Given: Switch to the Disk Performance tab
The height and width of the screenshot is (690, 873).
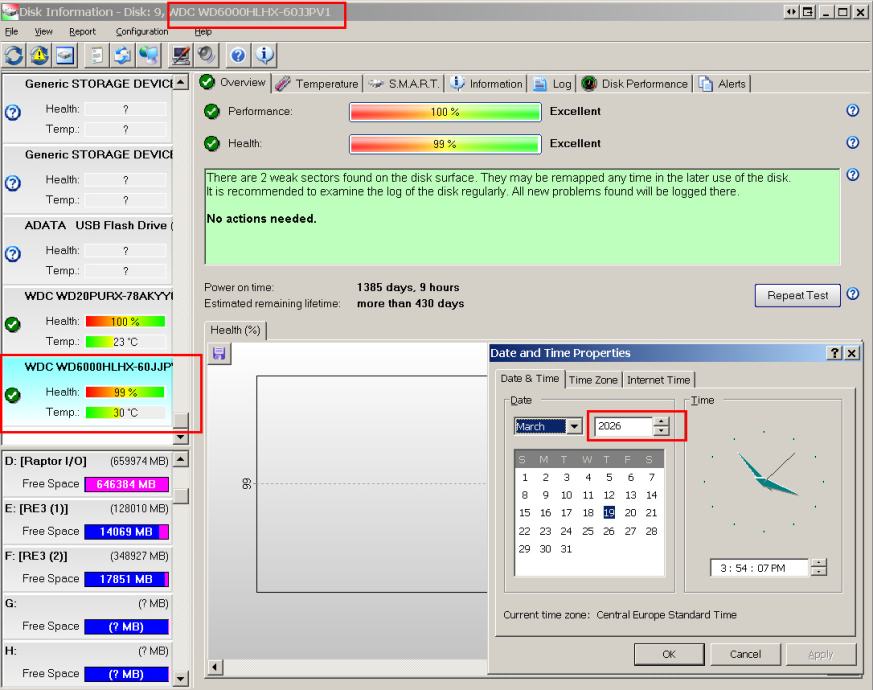Looking at the screenshot, I should (x=635, y=84).
